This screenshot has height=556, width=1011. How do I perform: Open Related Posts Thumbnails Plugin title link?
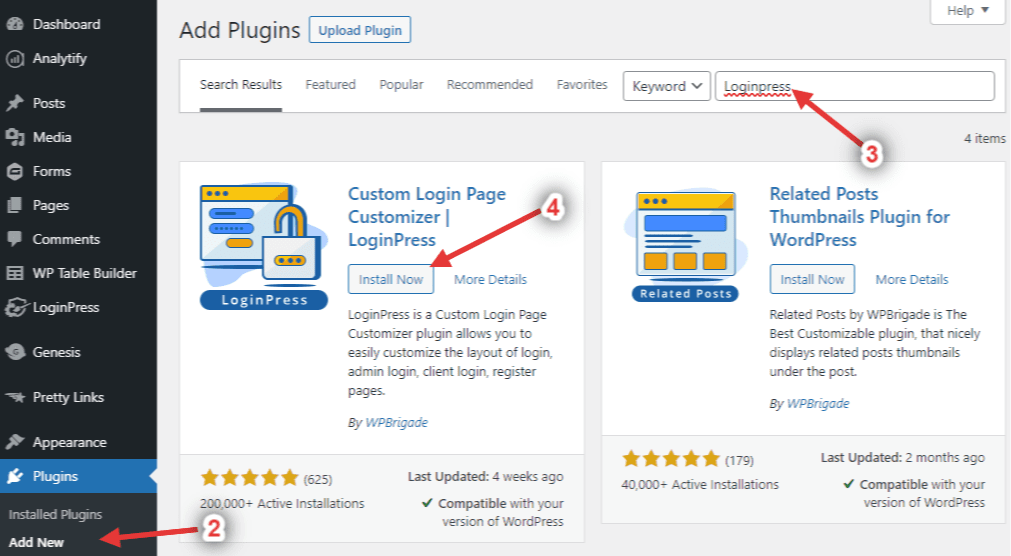point(859,217)
